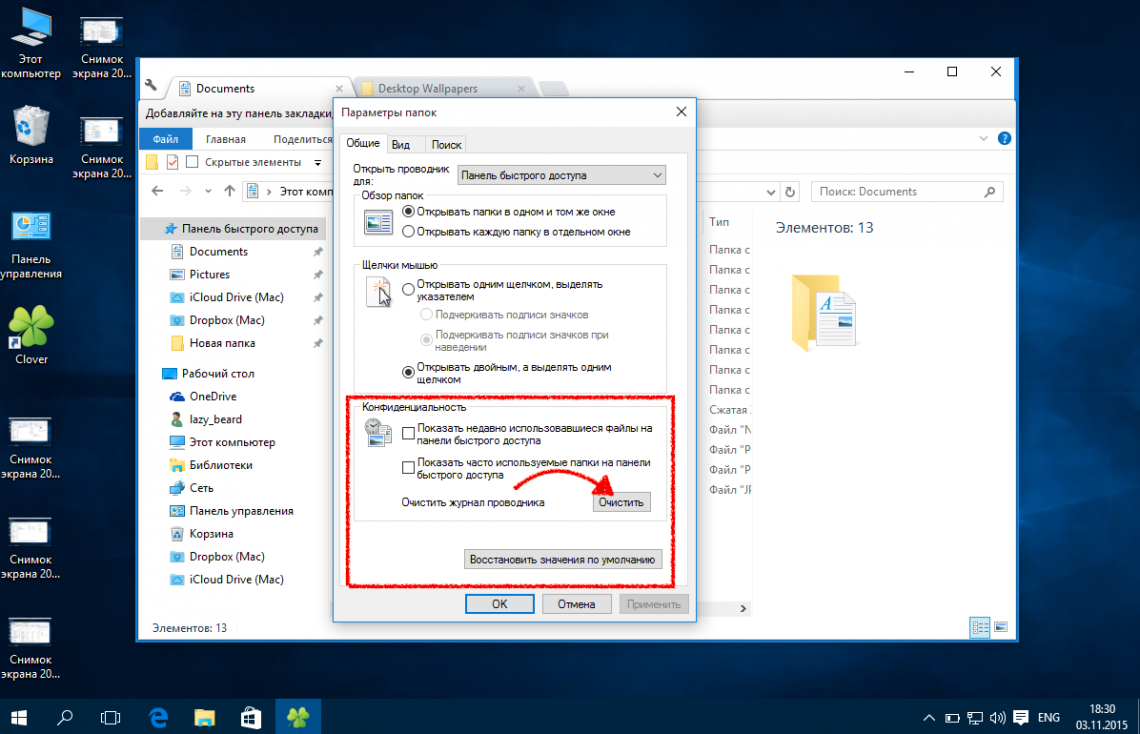Viewport: 1140px width, 734px height.
Task: Click the Edge browser taskbar icon
Action: pyautogui.click(x=158, y=717)
